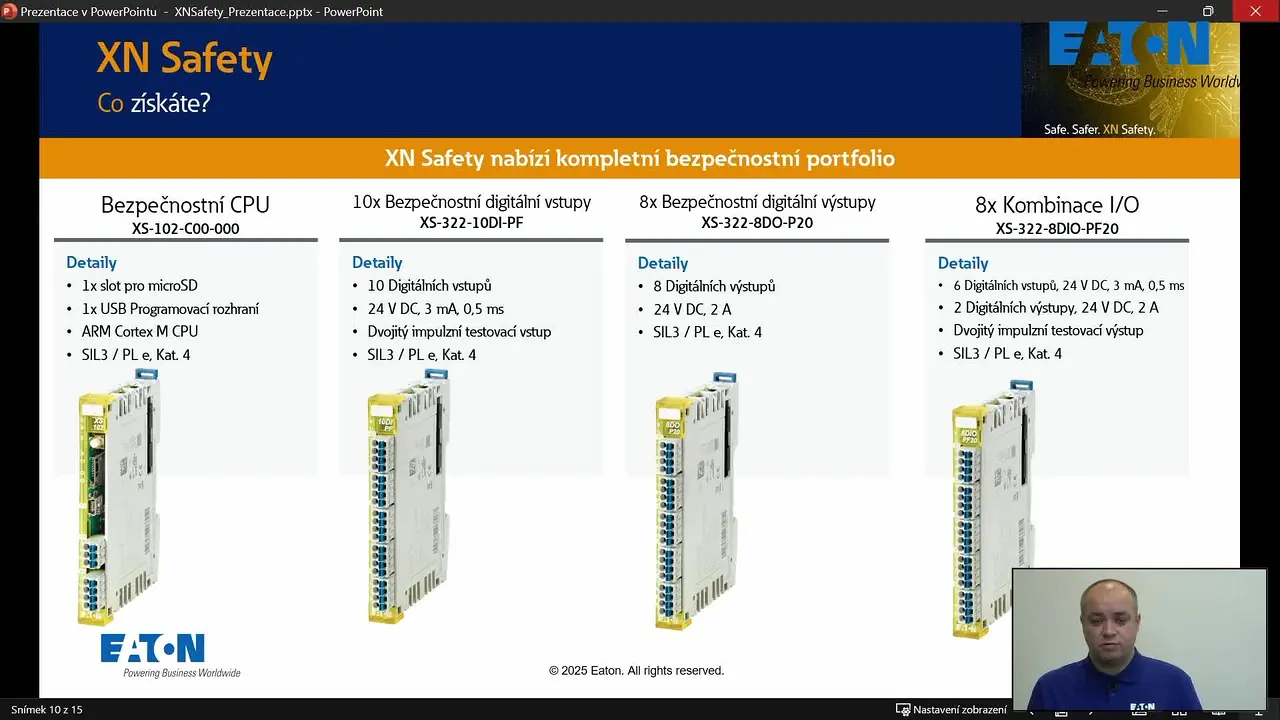This screenshot has width=1280, height=720.
Task: Click the XN Safety slide title
Action: (184, 59)
